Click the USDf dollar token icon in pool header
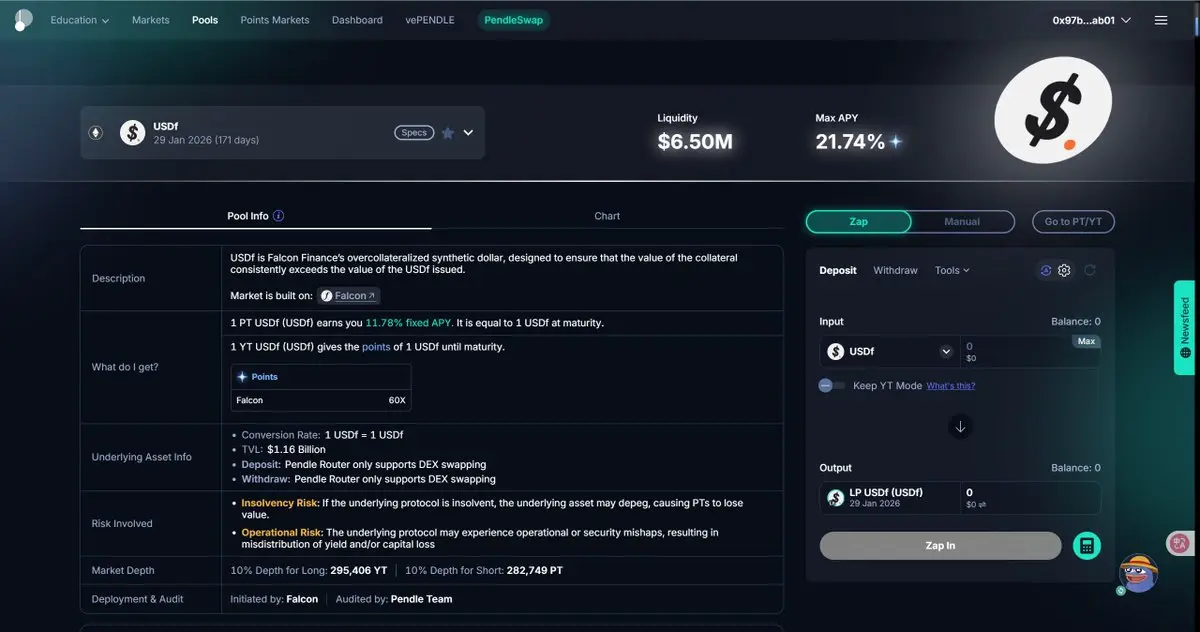This screenshot has width=1200, height=632. coord(133,132)
